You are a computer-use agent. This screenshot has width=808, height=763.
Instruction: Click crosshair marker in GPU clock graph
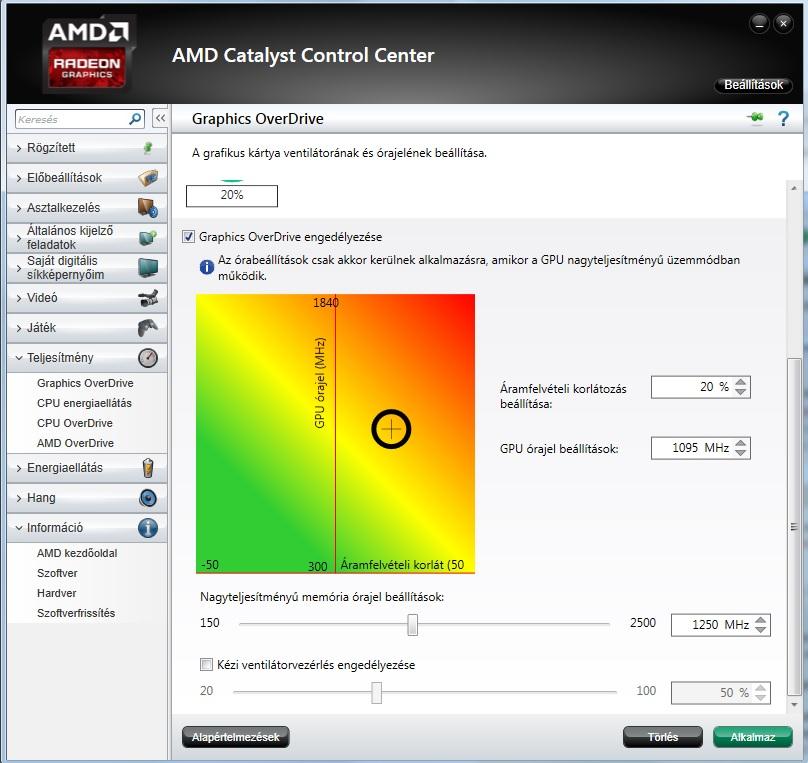click(x=391, y=429)
